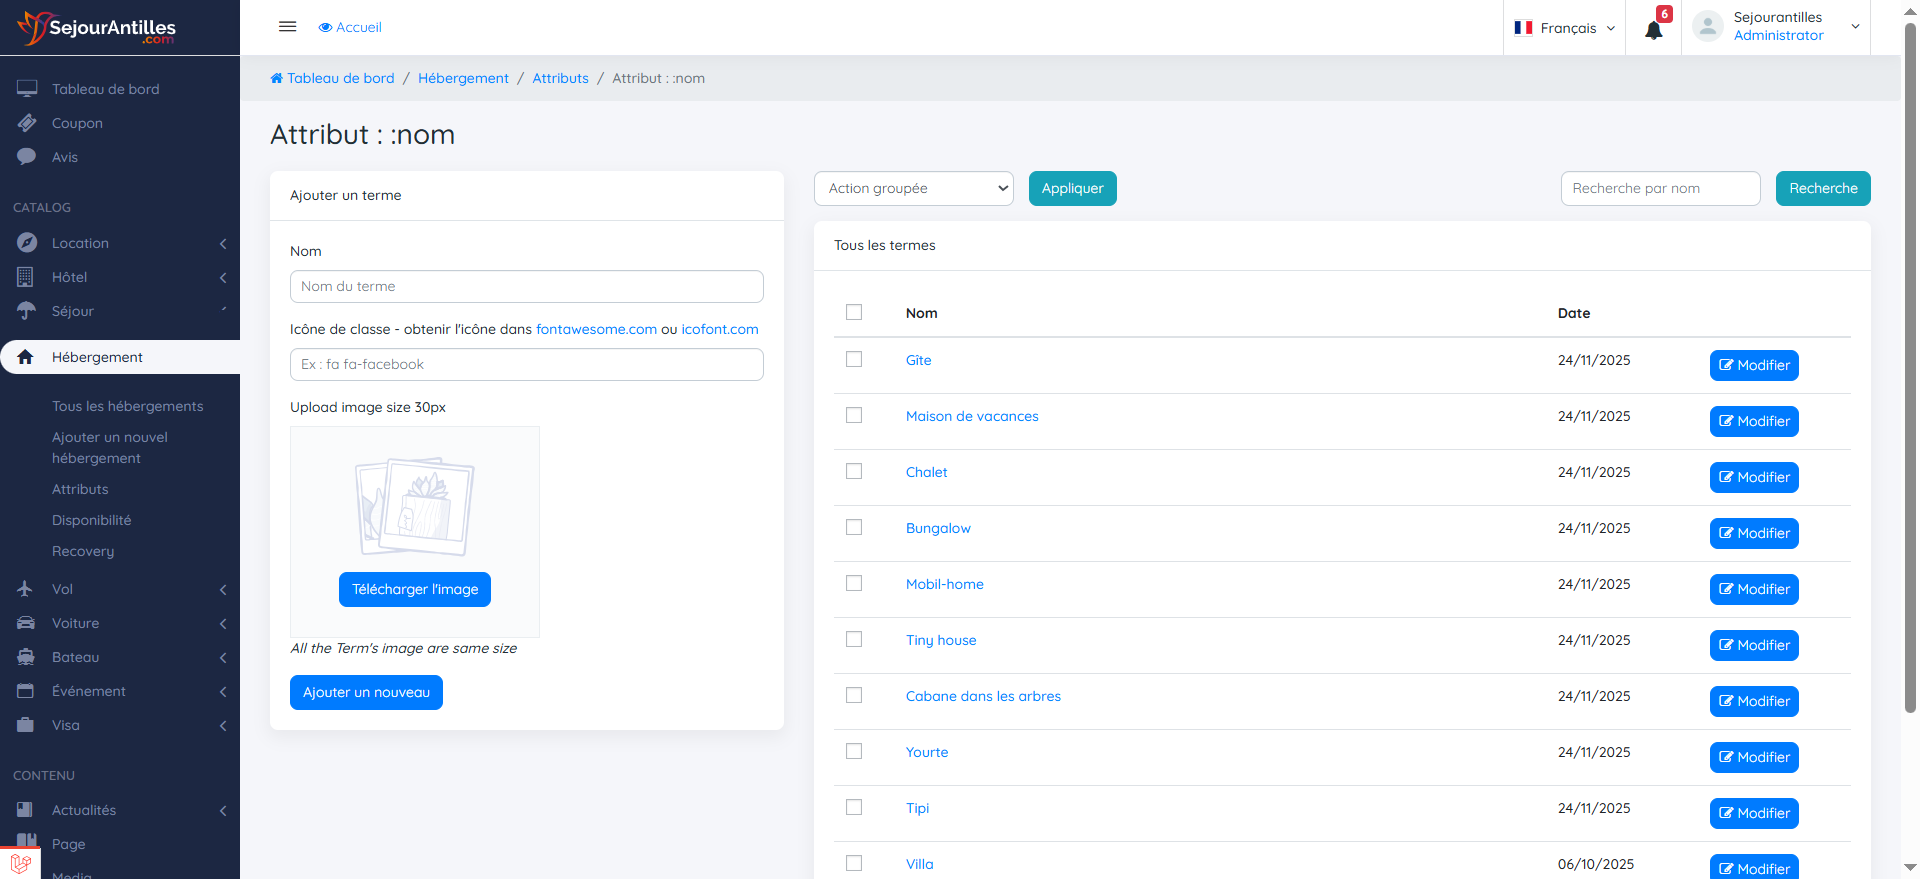Viewport: 1920px width, 879px height.
Task: Go to Tous les hébergements menu item
Action: click(x=127, y=406)
